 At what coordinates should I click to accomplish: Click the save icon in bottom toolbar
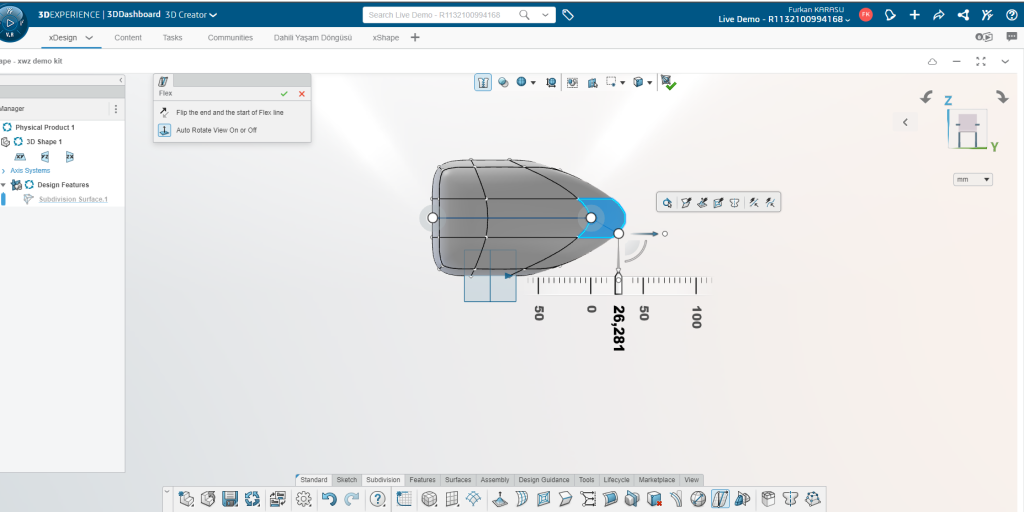(x=230, y=498)
